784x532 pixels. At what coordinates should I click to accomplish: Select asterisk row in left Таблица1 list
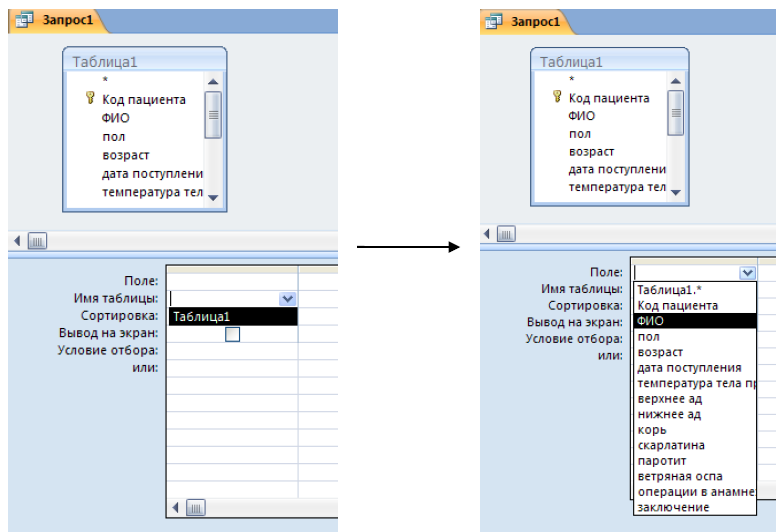pyautogui.click(x=106, y=80)
